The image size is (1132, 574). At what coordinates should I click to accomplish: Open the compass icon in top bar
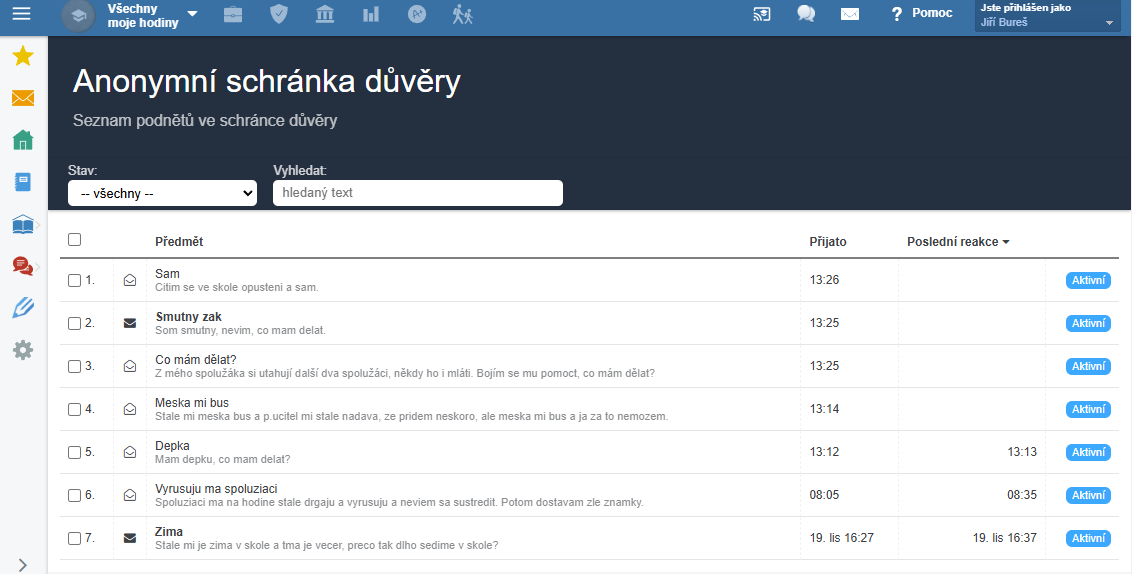click(417, 14)
